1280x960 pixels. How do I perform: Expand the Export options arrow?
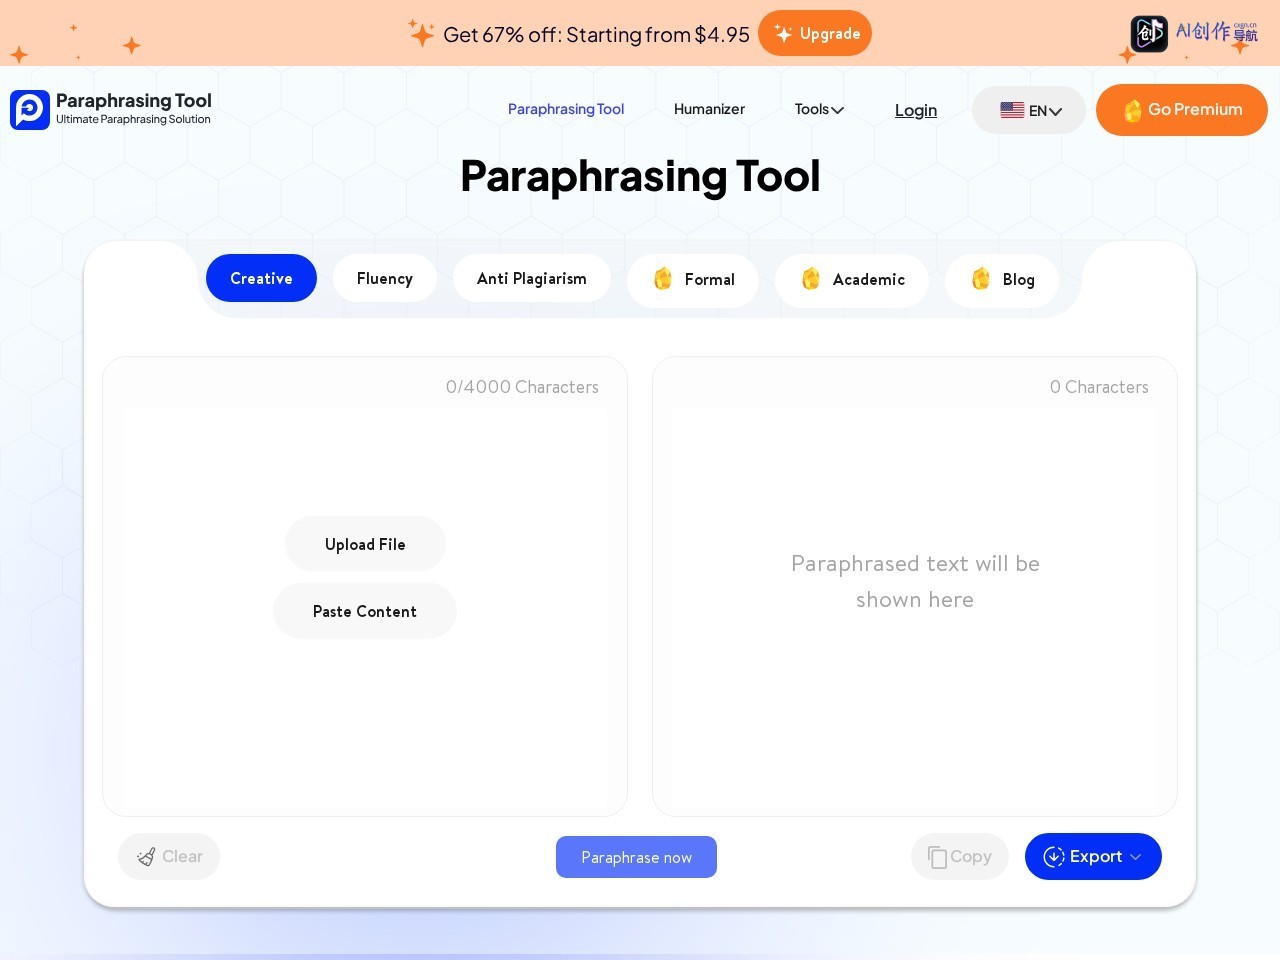pyautogui.click(x=1136, y=857)
